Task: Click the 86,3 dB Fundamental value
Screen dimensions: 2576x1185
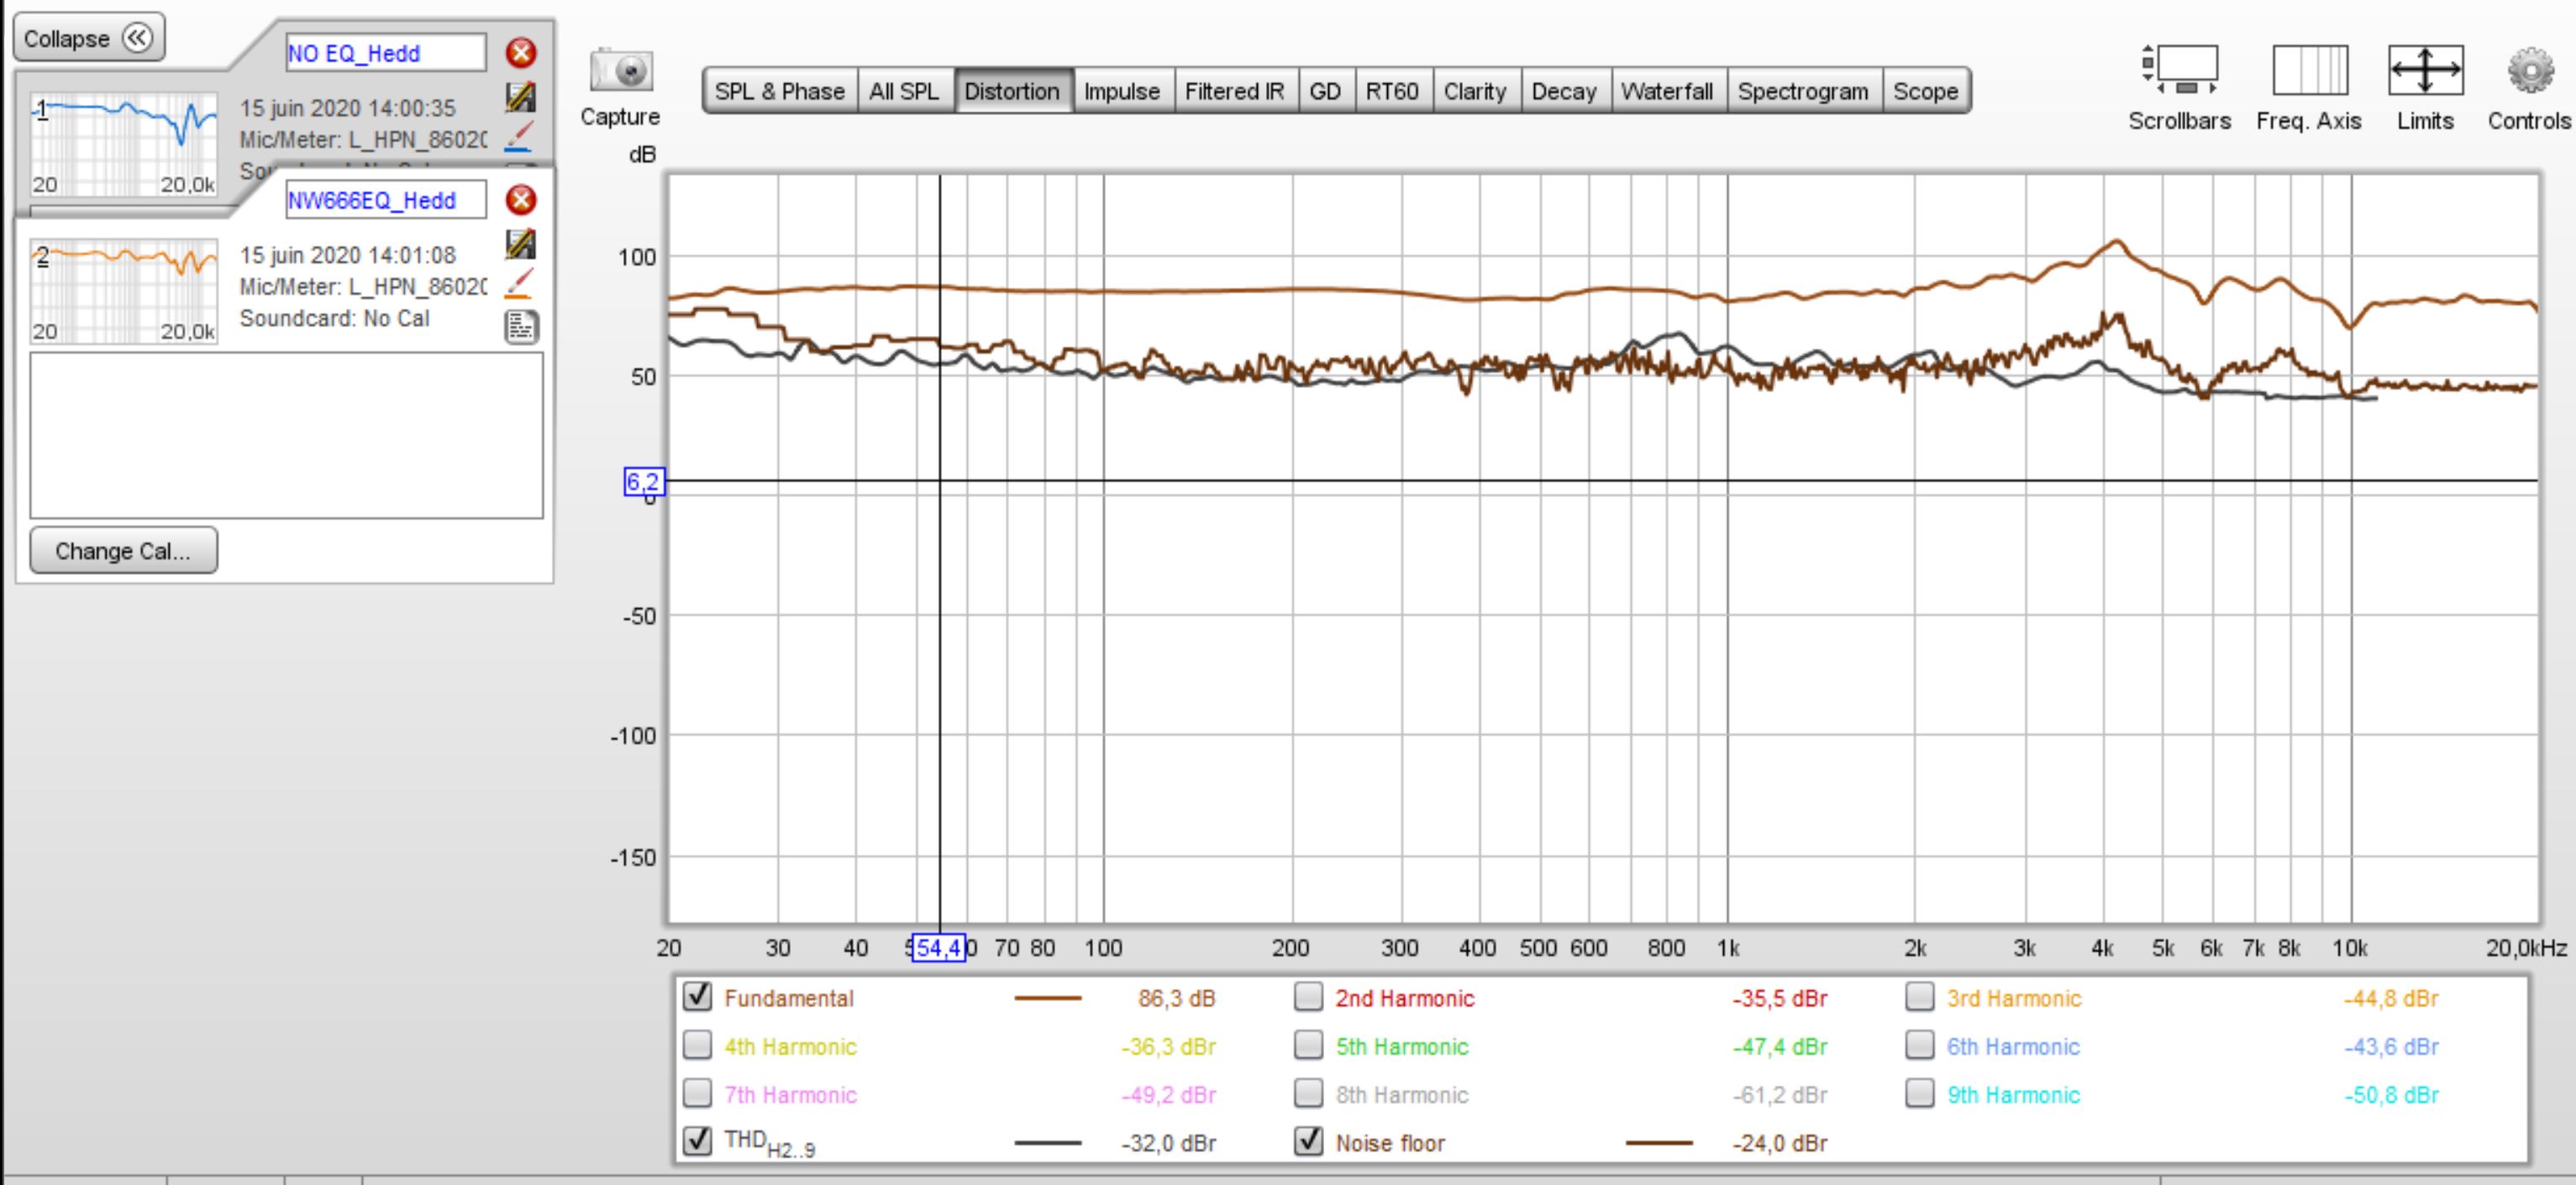Action: [1176, 998]
